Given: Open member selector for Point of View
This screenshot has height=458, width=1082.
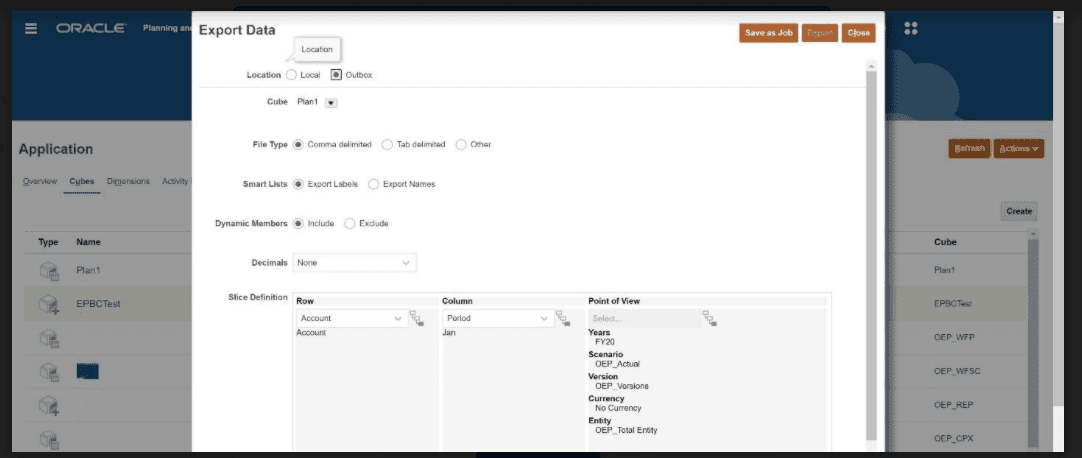Looking at the screenshot, I should pyautogui.click(x=709, y=318).
